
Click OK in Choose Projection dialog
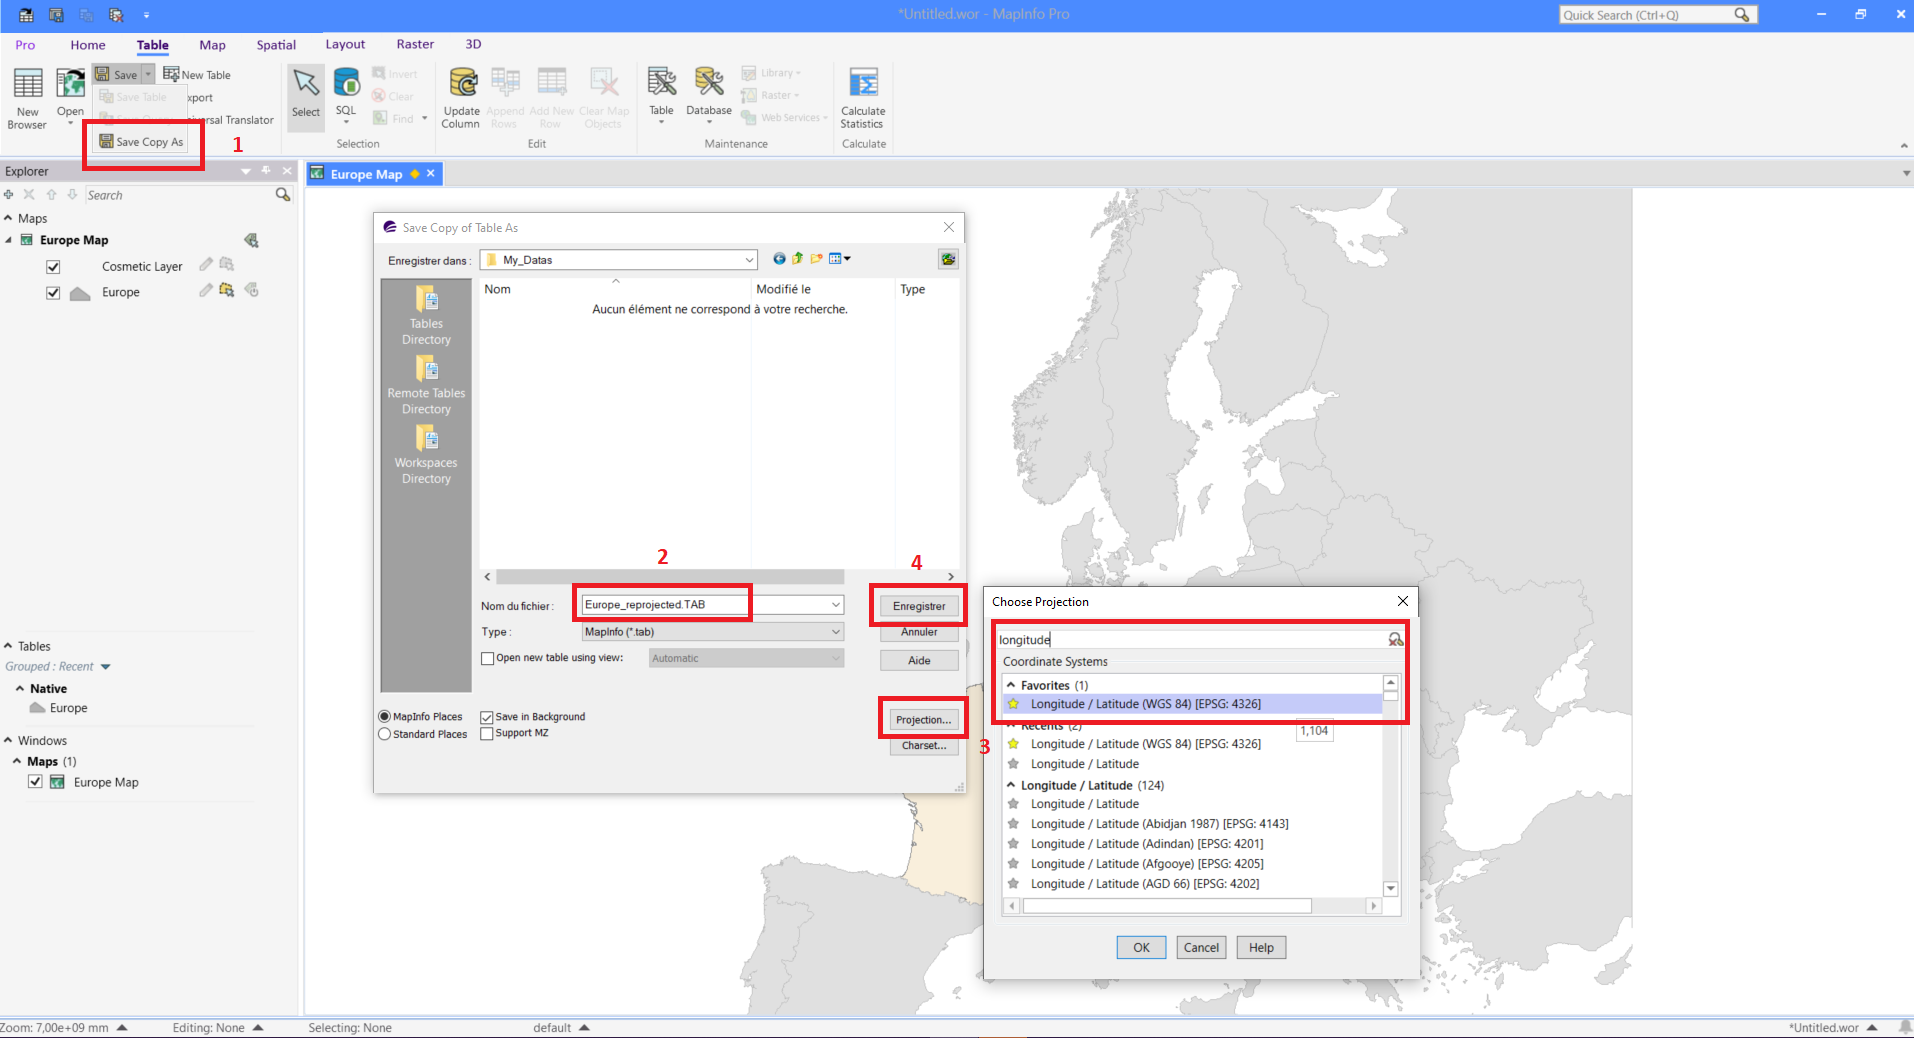(x=1141, y=947)
